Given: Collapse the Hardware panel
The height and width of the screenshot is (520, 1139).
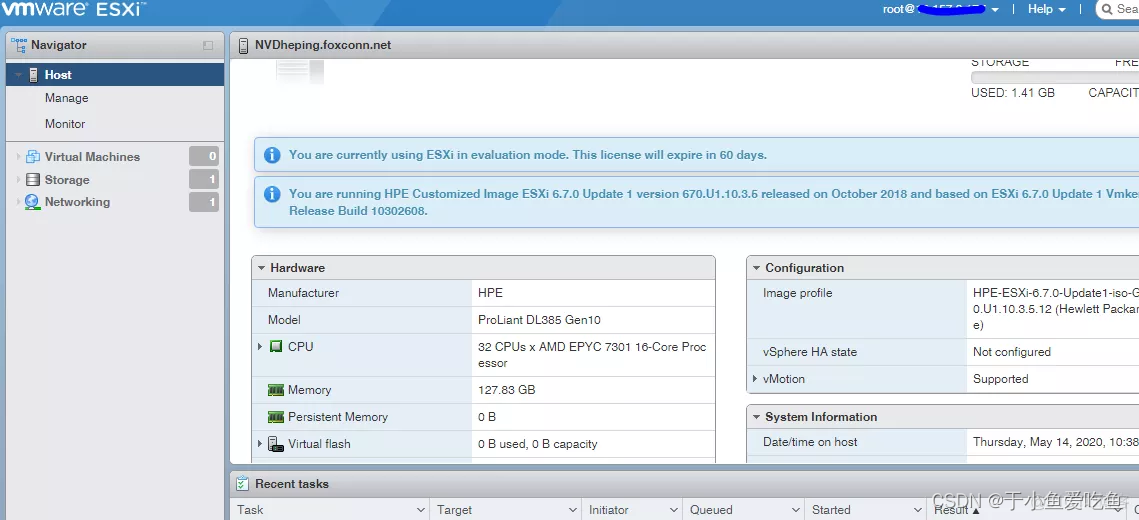Looking at the screenshot, I should [261, 268].
